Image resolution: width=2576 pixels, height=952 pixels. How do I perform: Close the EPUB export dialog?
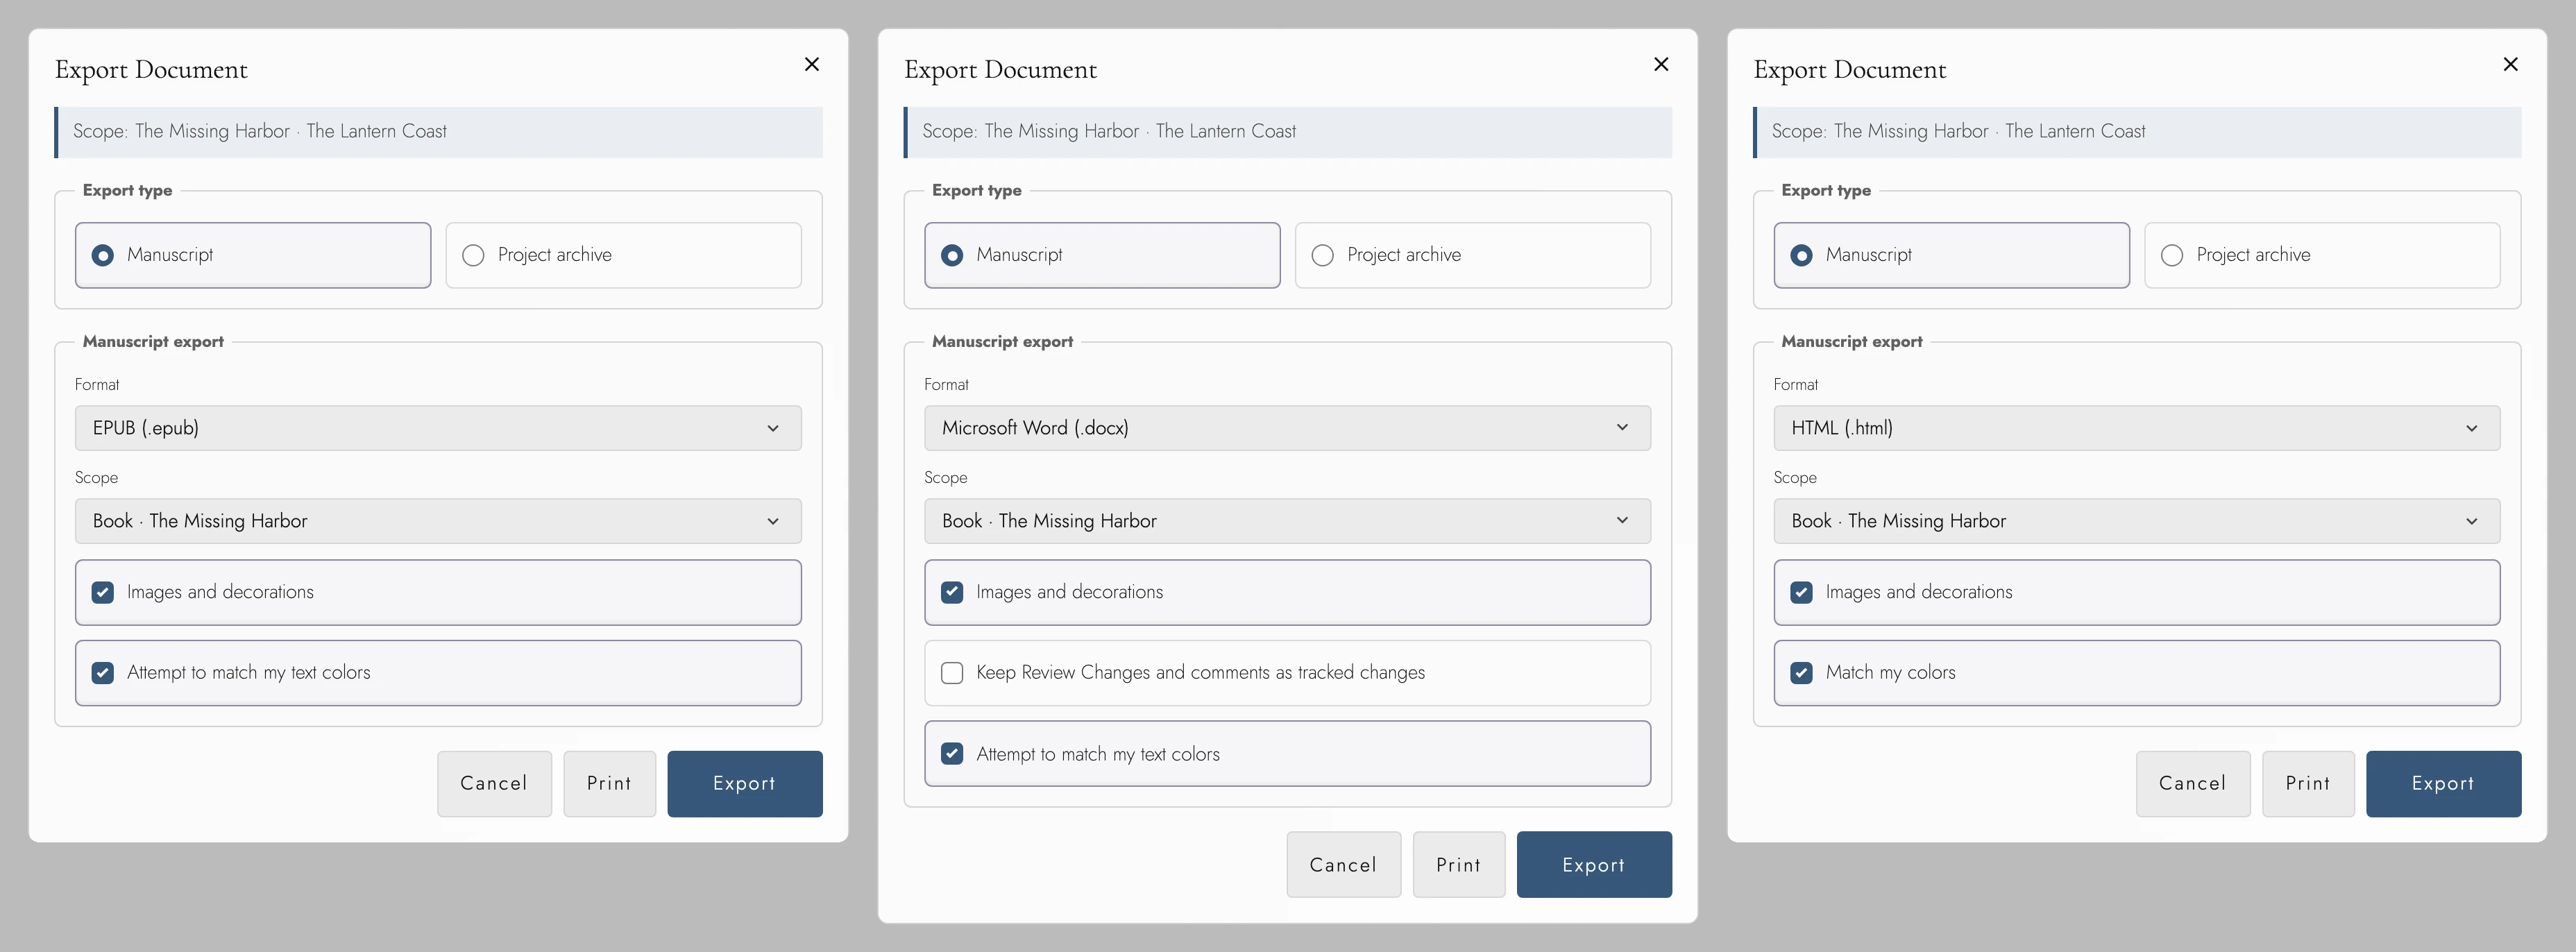pos(812,64)
